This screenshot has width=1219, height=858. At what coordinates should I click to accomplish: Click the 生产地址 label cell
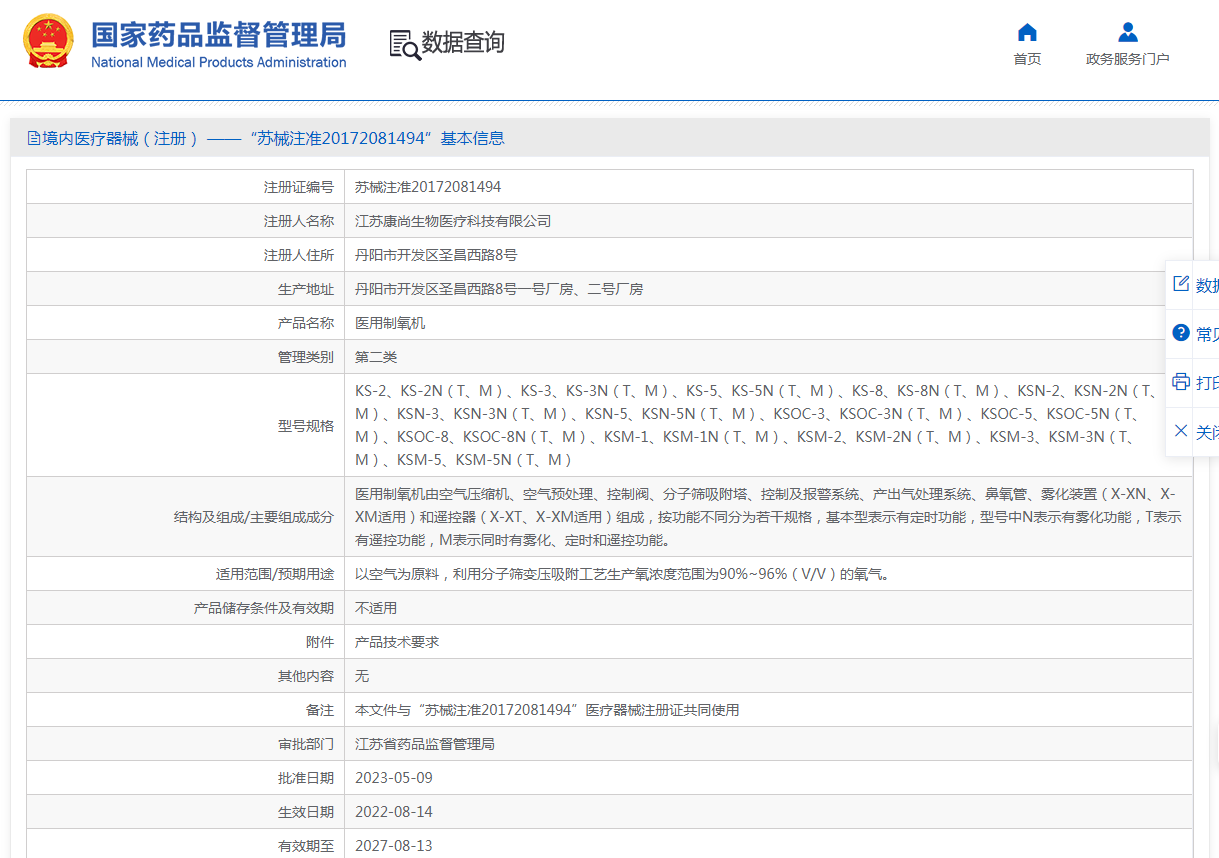[x=186, y=289]
